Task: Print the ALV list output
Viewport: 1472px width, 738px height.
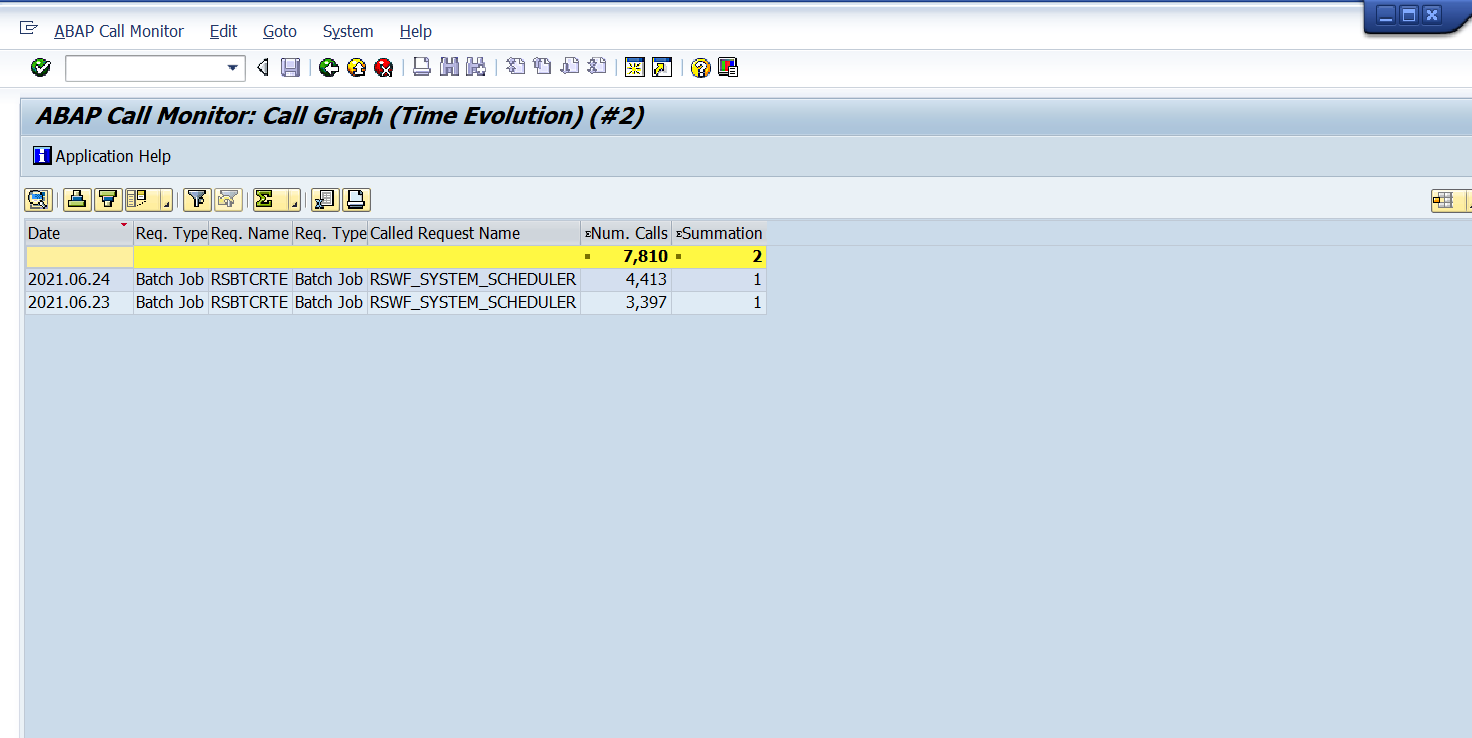Action: (356, 199)
